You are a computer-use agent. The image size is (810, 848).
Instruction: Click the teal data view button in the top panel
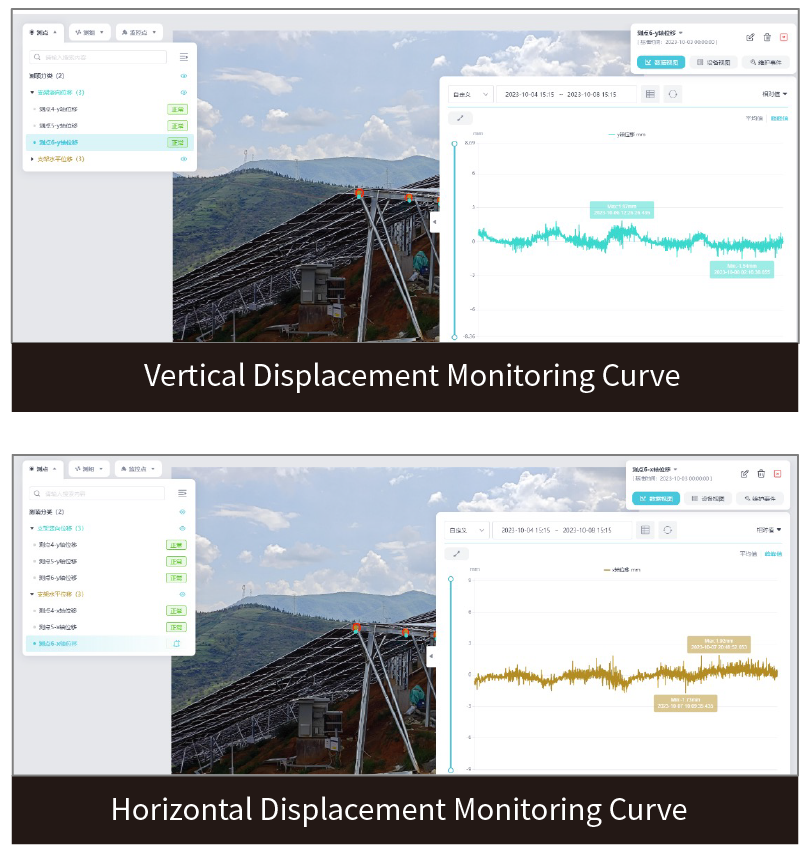(661, 62)
